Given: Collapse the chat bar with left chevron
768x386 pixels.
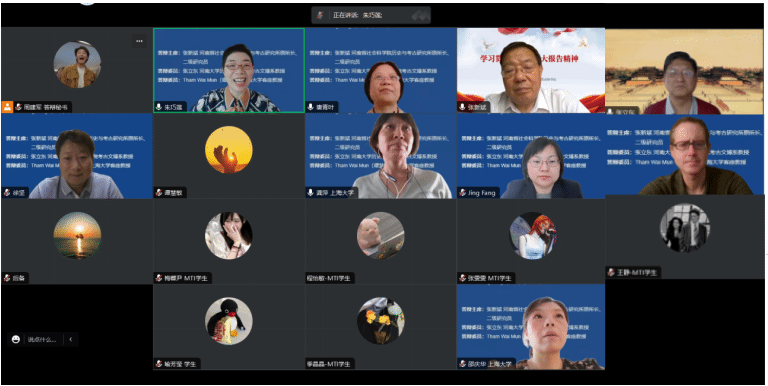Looking at the screenshot, I should point(71,339).
